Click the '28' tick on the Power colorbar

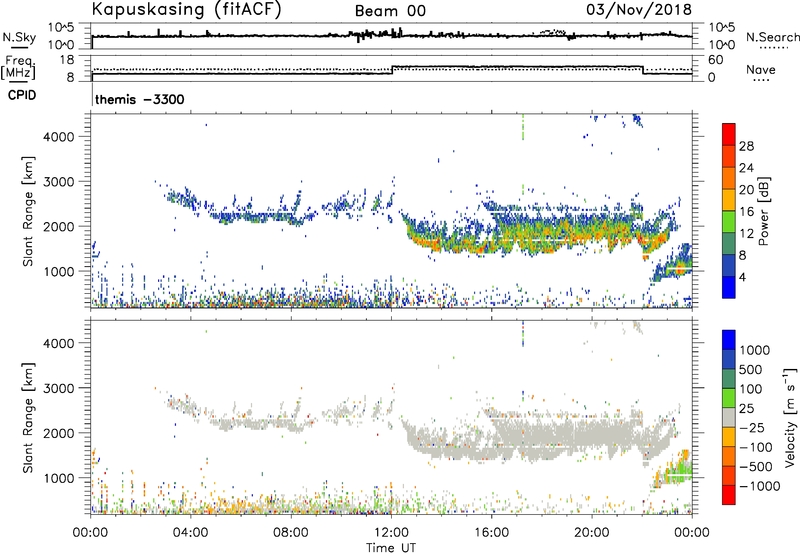(746, 146)
